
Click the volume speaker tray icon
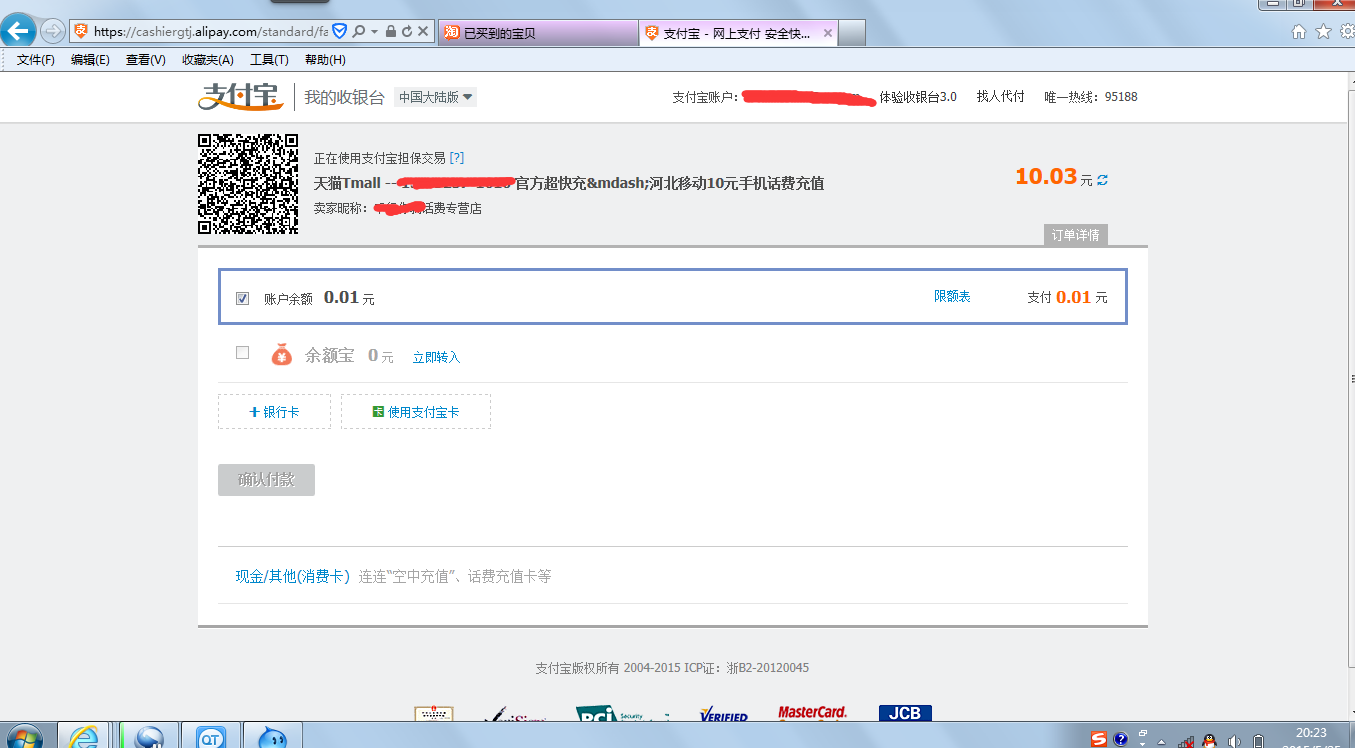[x=1235, y=741]
